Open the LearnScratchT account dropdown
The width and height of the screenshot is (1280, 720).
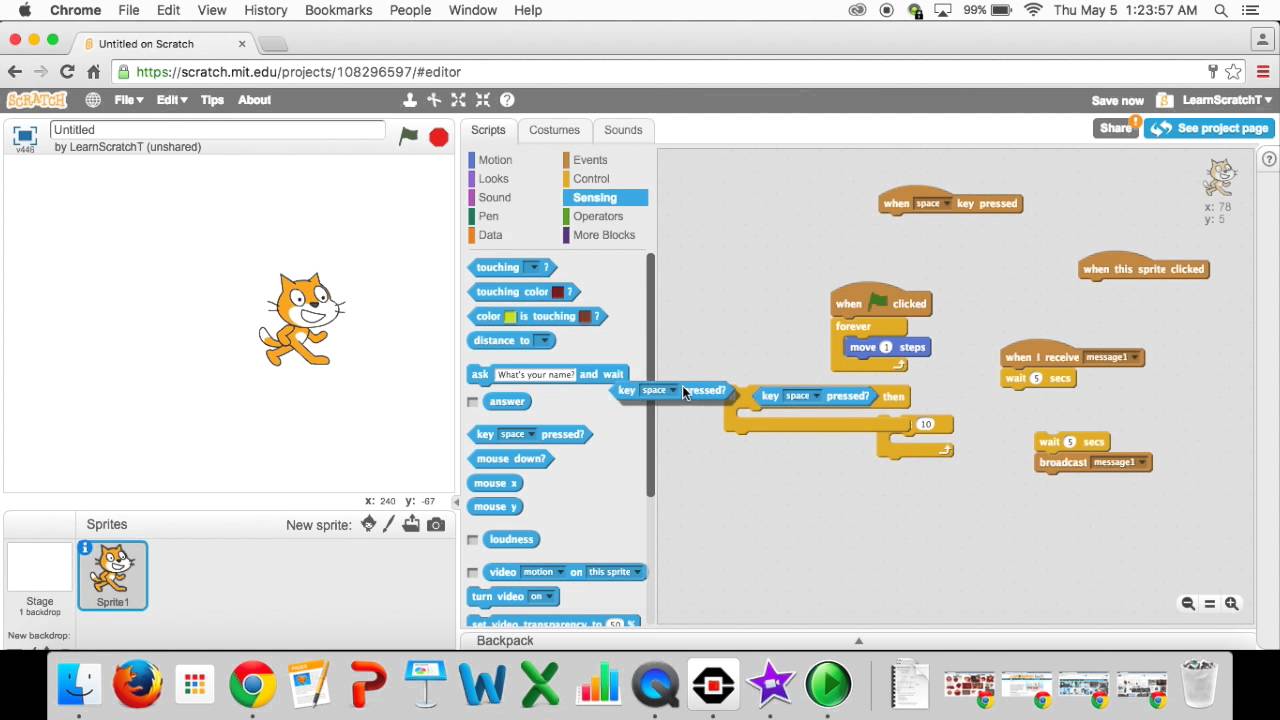[x=1227, y=100]
